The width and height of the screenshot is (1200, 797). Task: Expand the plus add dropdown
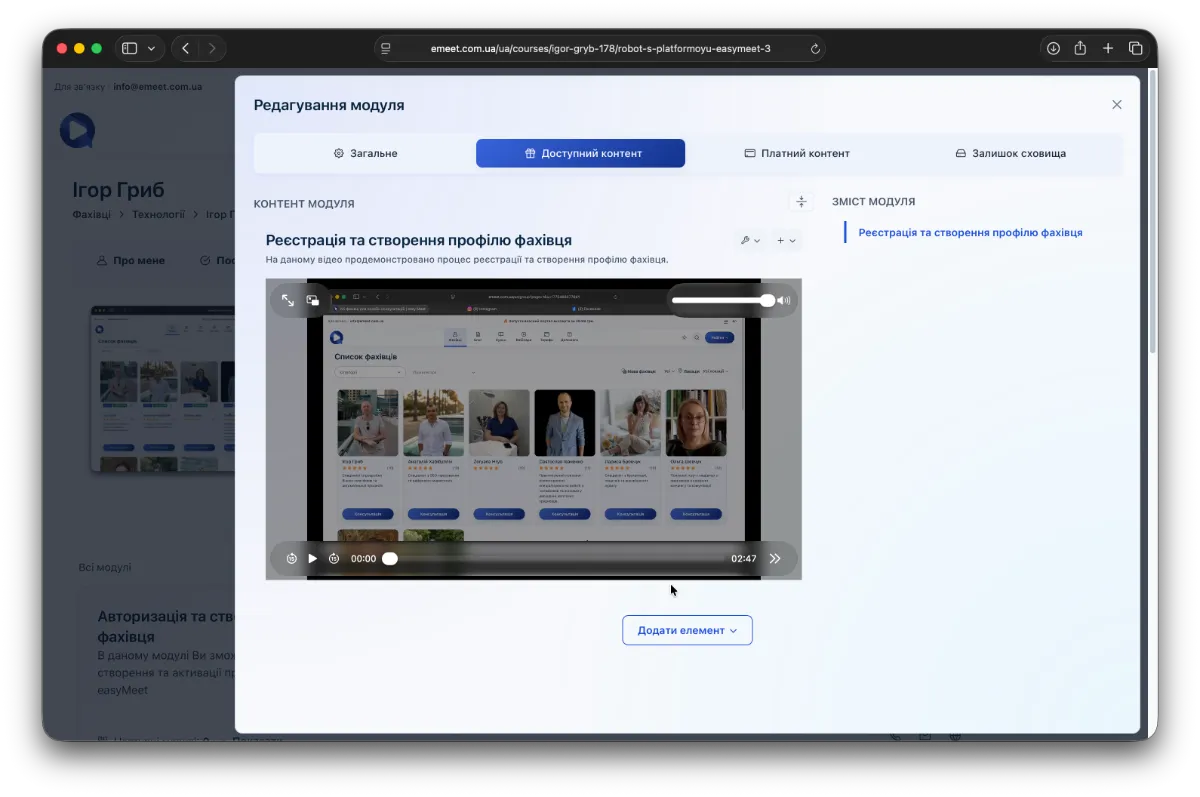786,240
